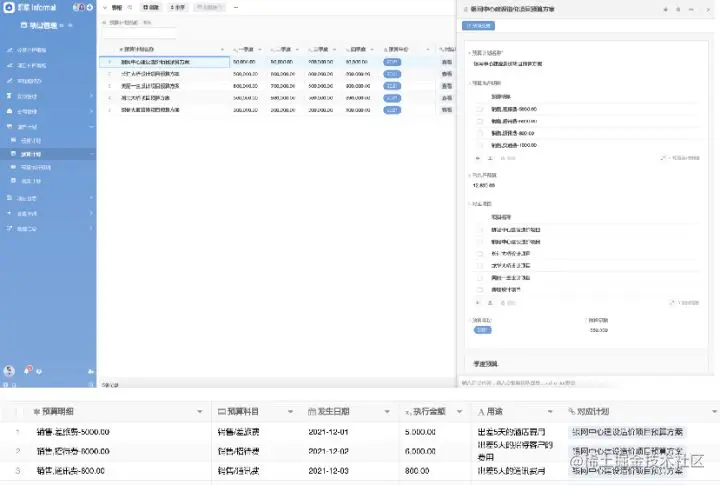Open the 对应计划 column header dropdown
720x485 pixels.
tap(714, 412)
